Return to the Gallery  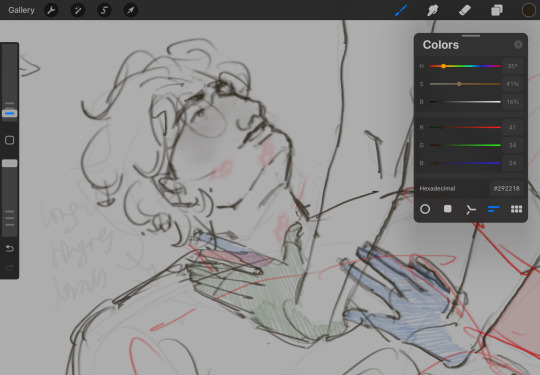pyautogui.click(x=21, y=10)
